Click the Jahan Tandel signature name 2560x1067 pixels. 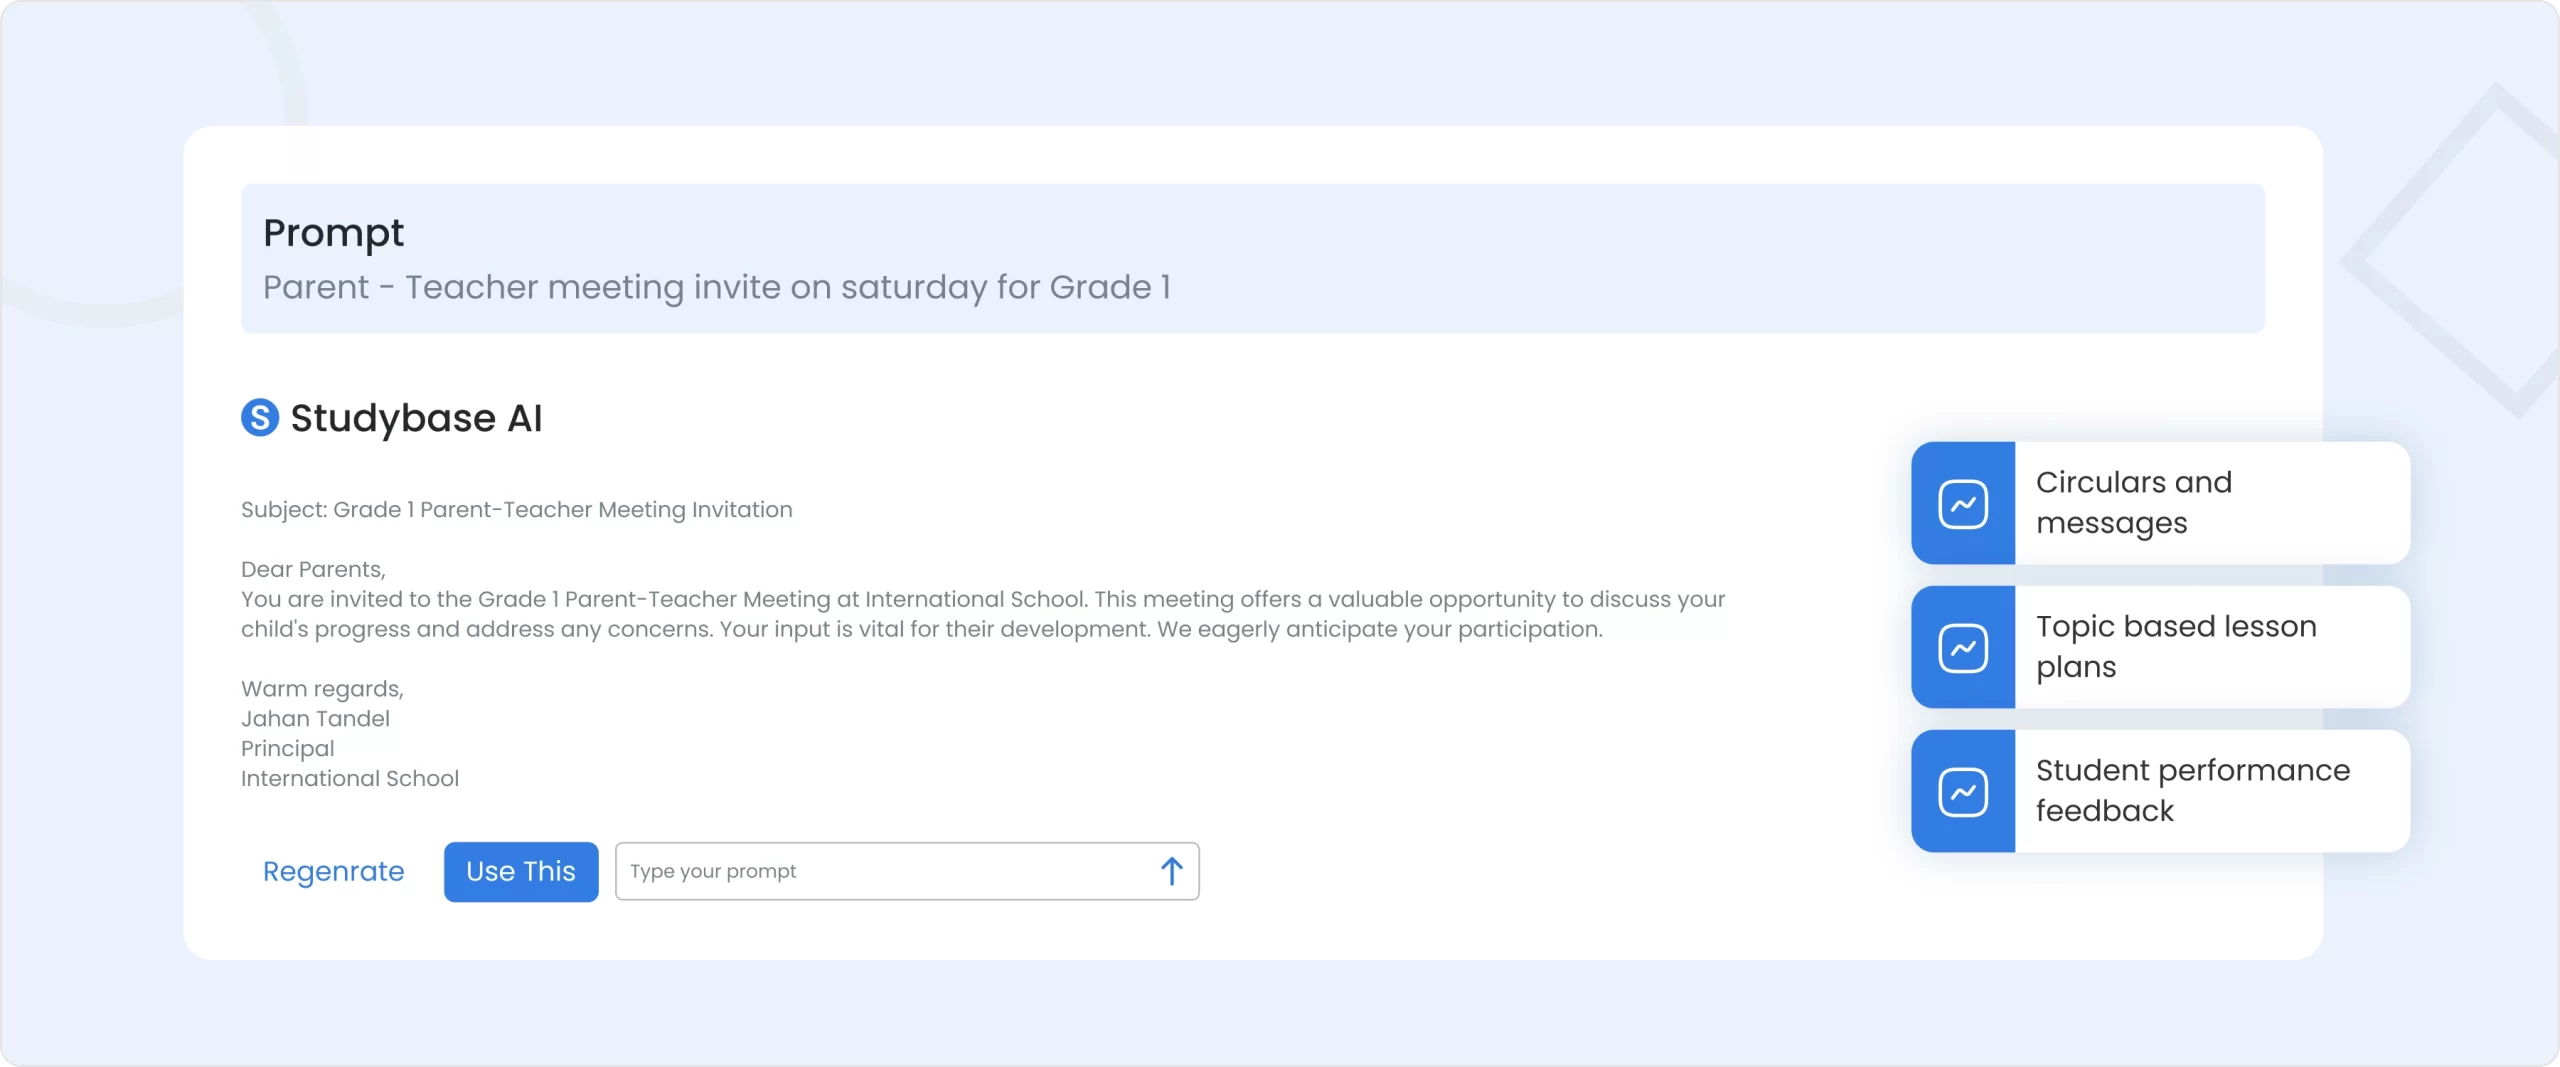(315, 719)
